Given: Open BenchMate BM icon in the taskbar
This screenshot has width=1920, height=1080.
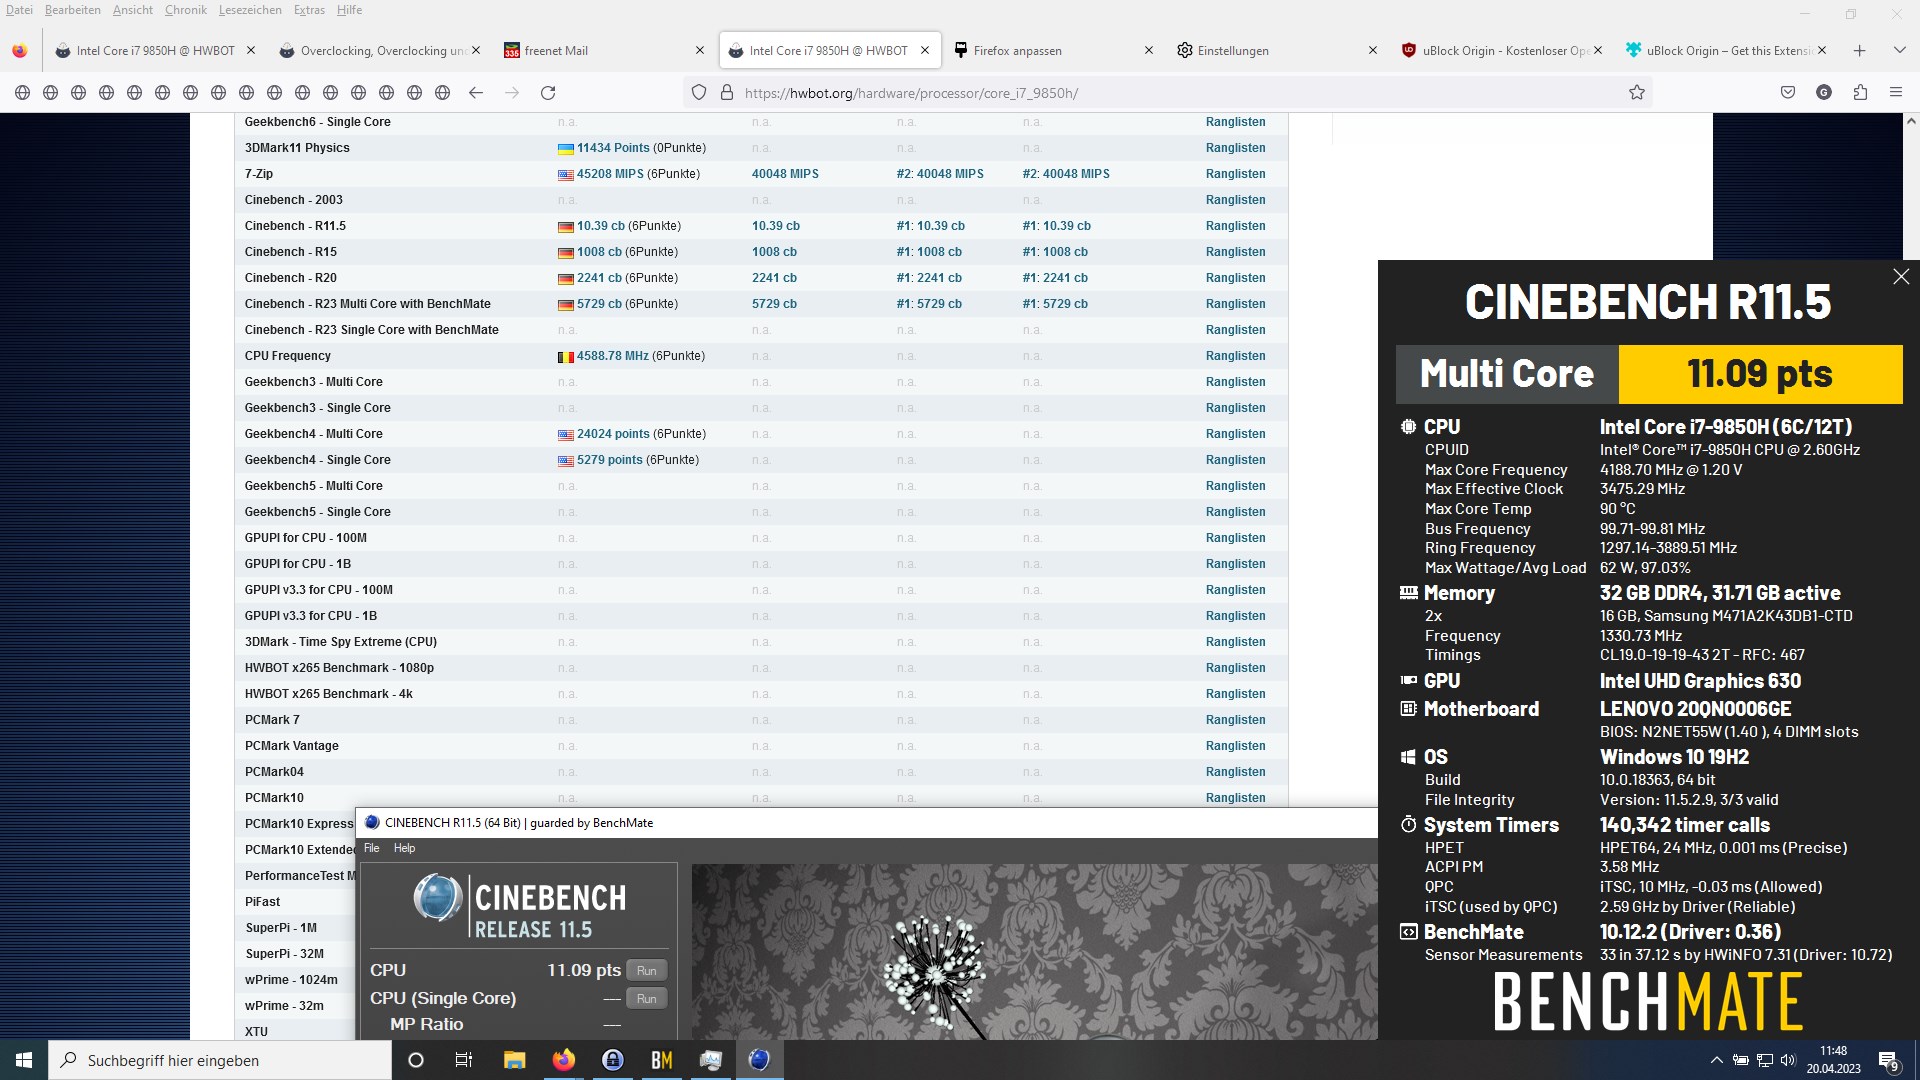Looking at the screenshot, I should point(662,1060).
